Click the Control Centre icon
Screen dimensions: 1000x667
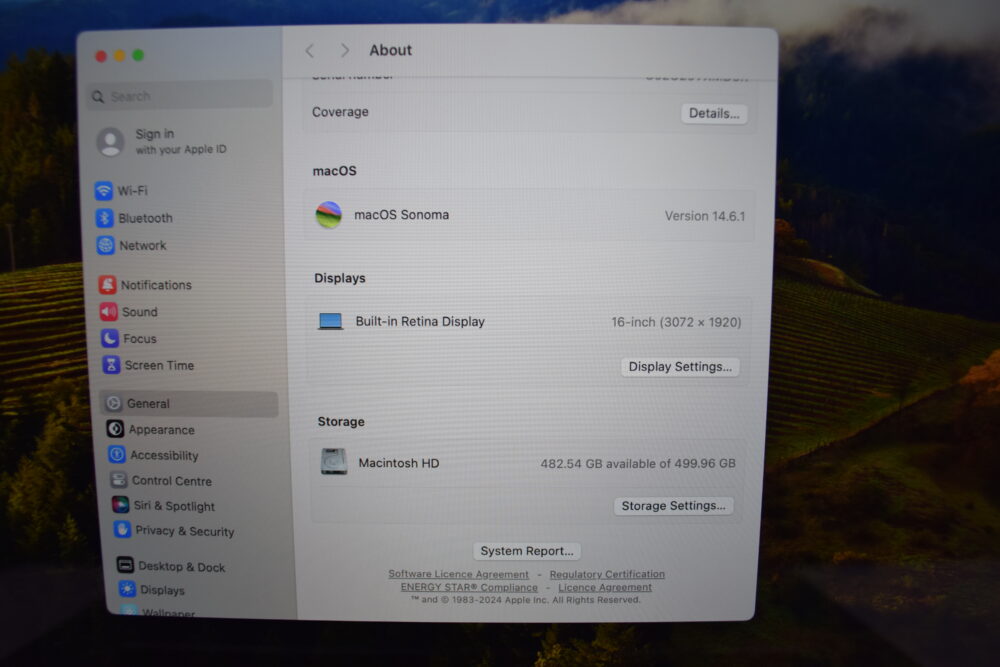pos(119,480)
